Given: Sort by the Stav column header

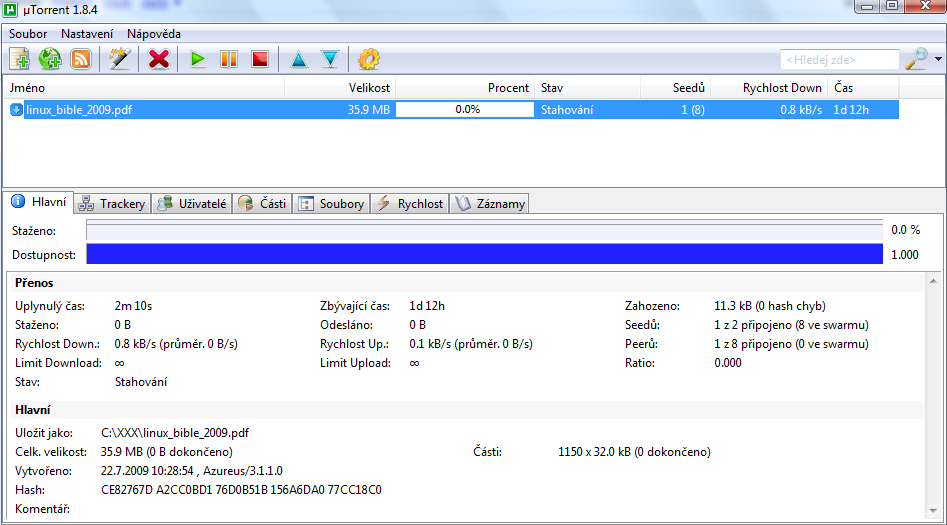Looking at the screenshot, I should pos(587,88).
